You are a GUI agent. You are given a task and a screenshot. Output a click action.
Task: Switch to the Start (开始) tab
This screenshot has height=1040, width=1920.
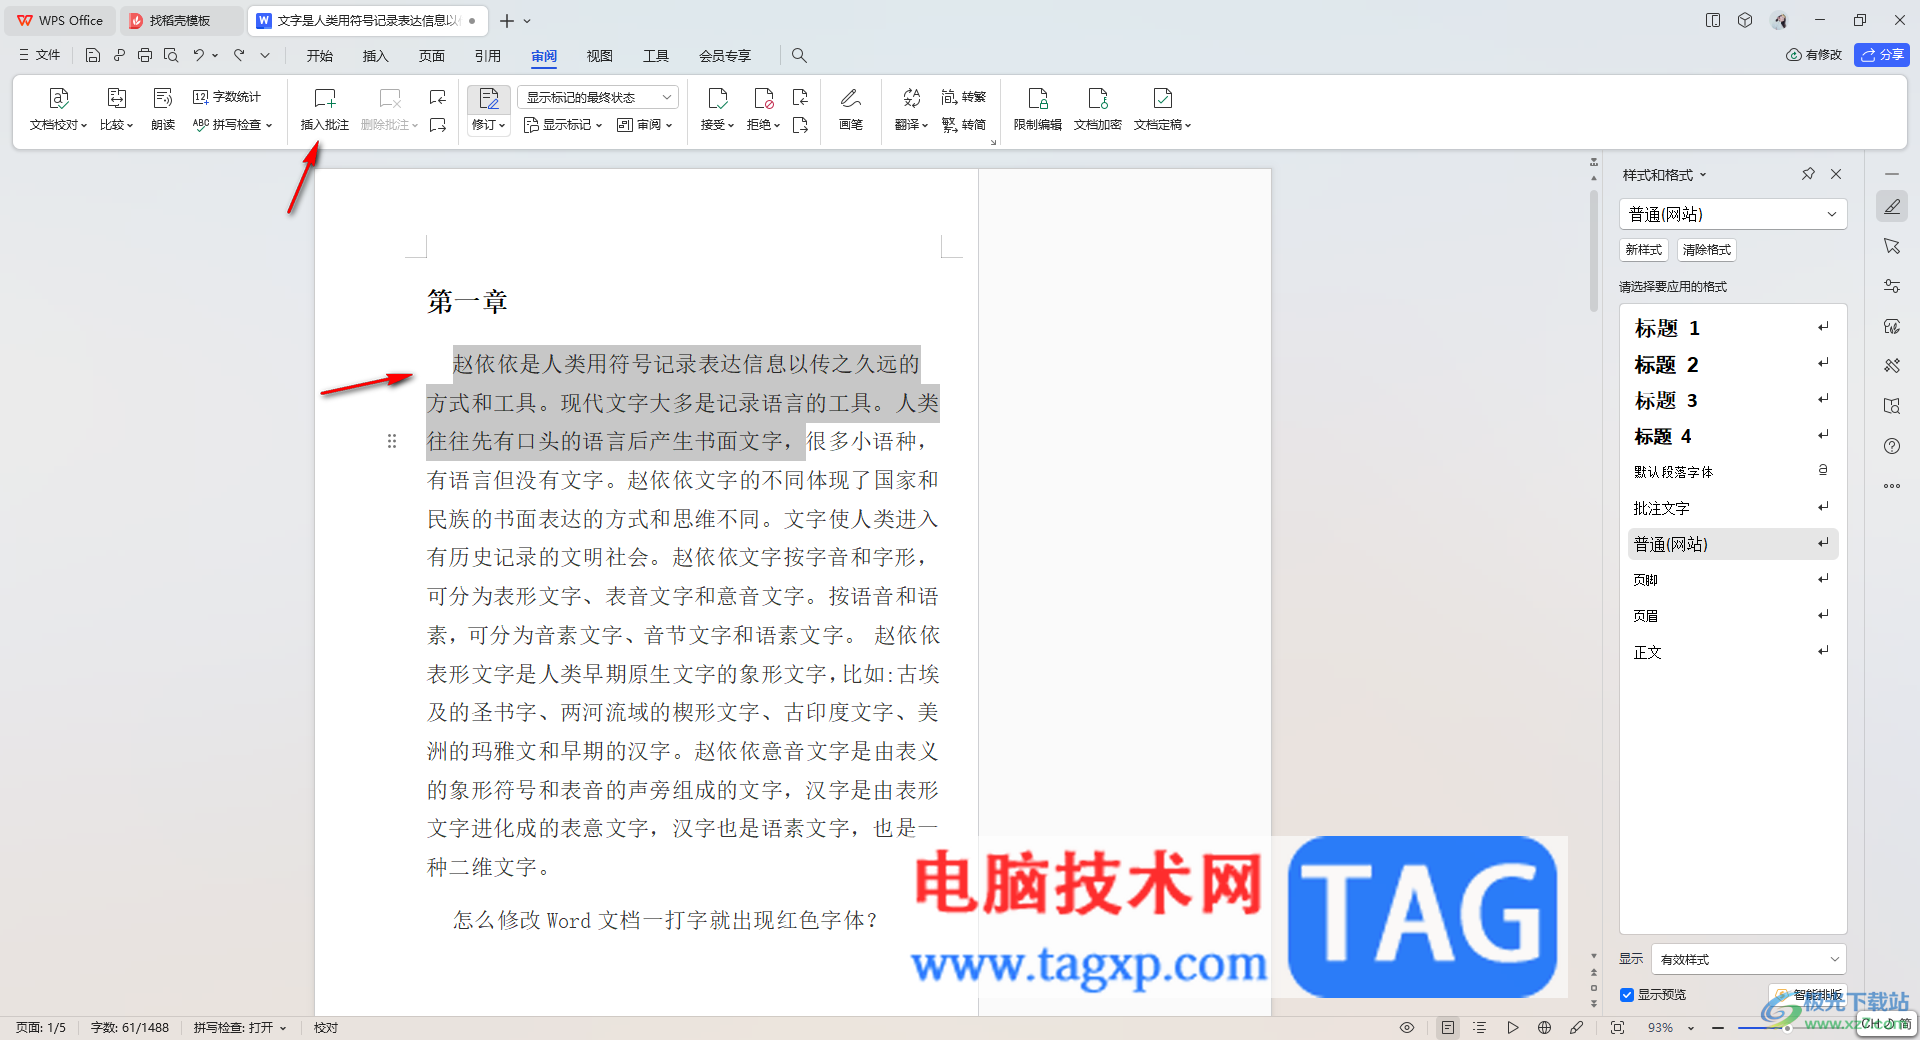tap(320, 56)
